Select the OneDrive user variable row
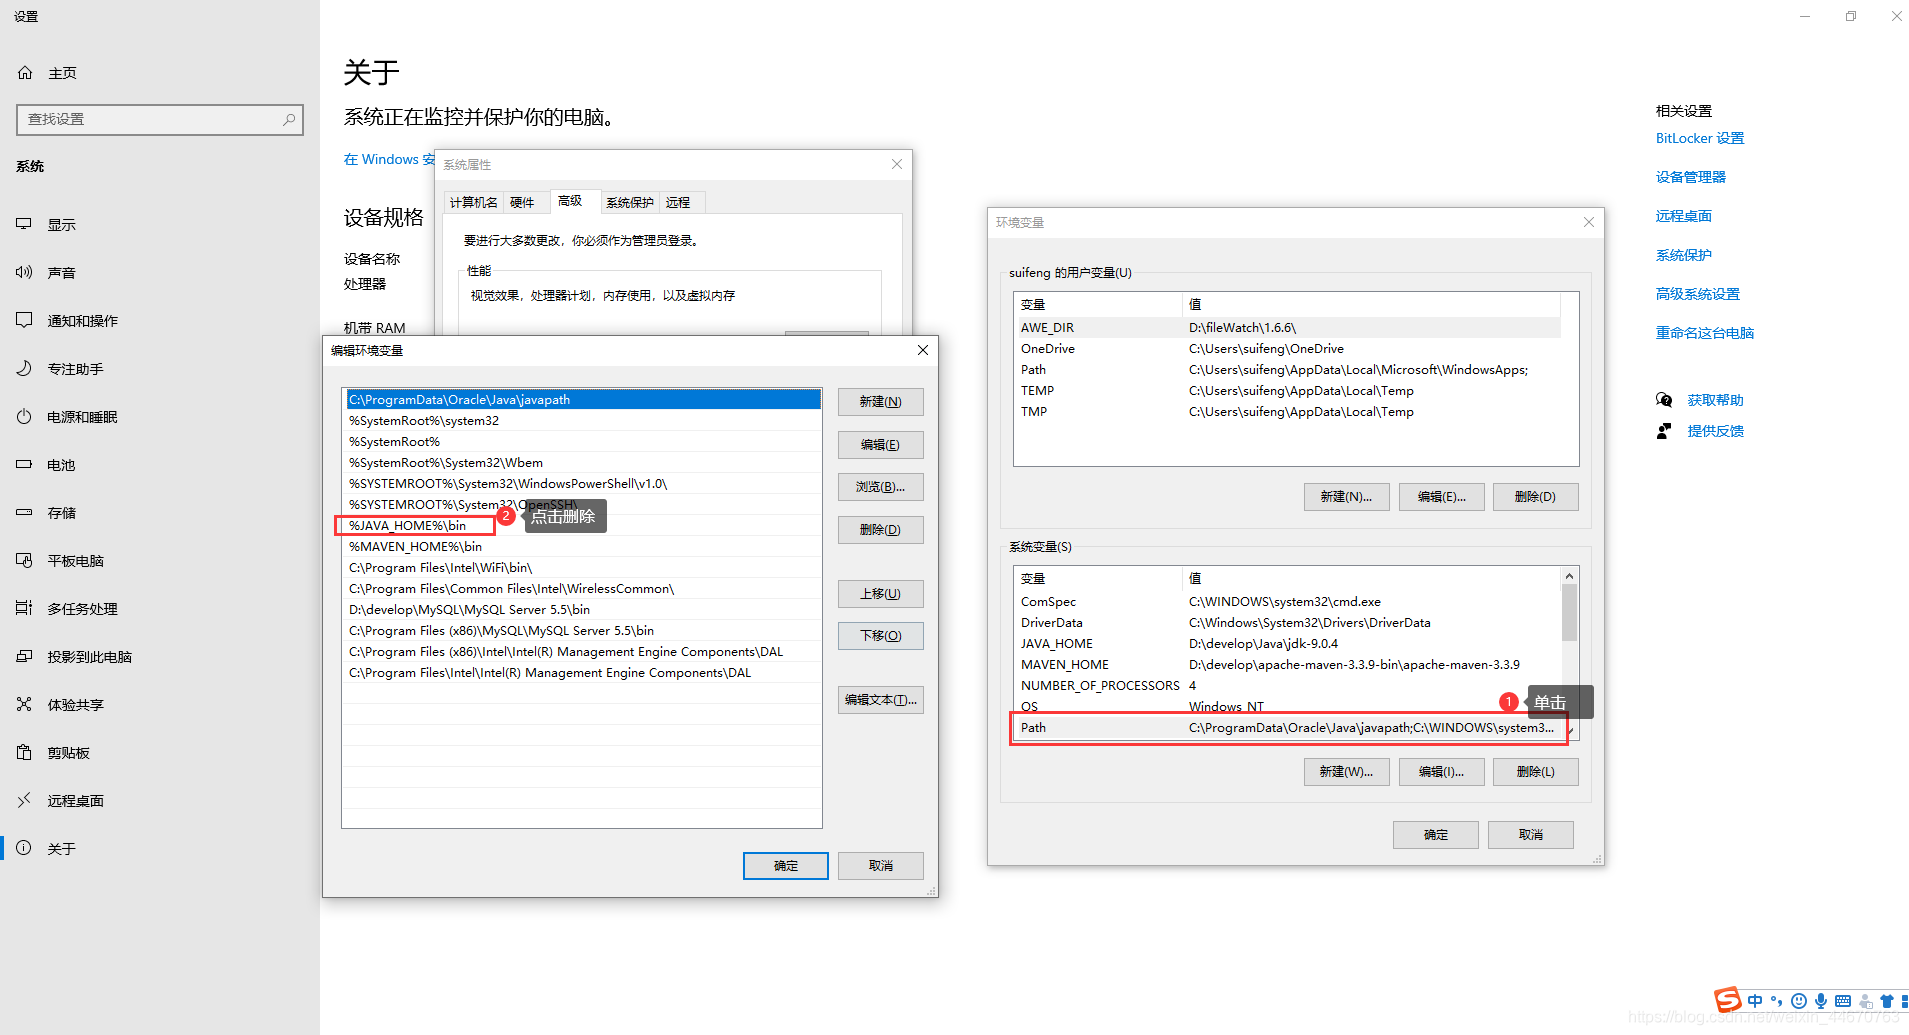 (1288, 349)
